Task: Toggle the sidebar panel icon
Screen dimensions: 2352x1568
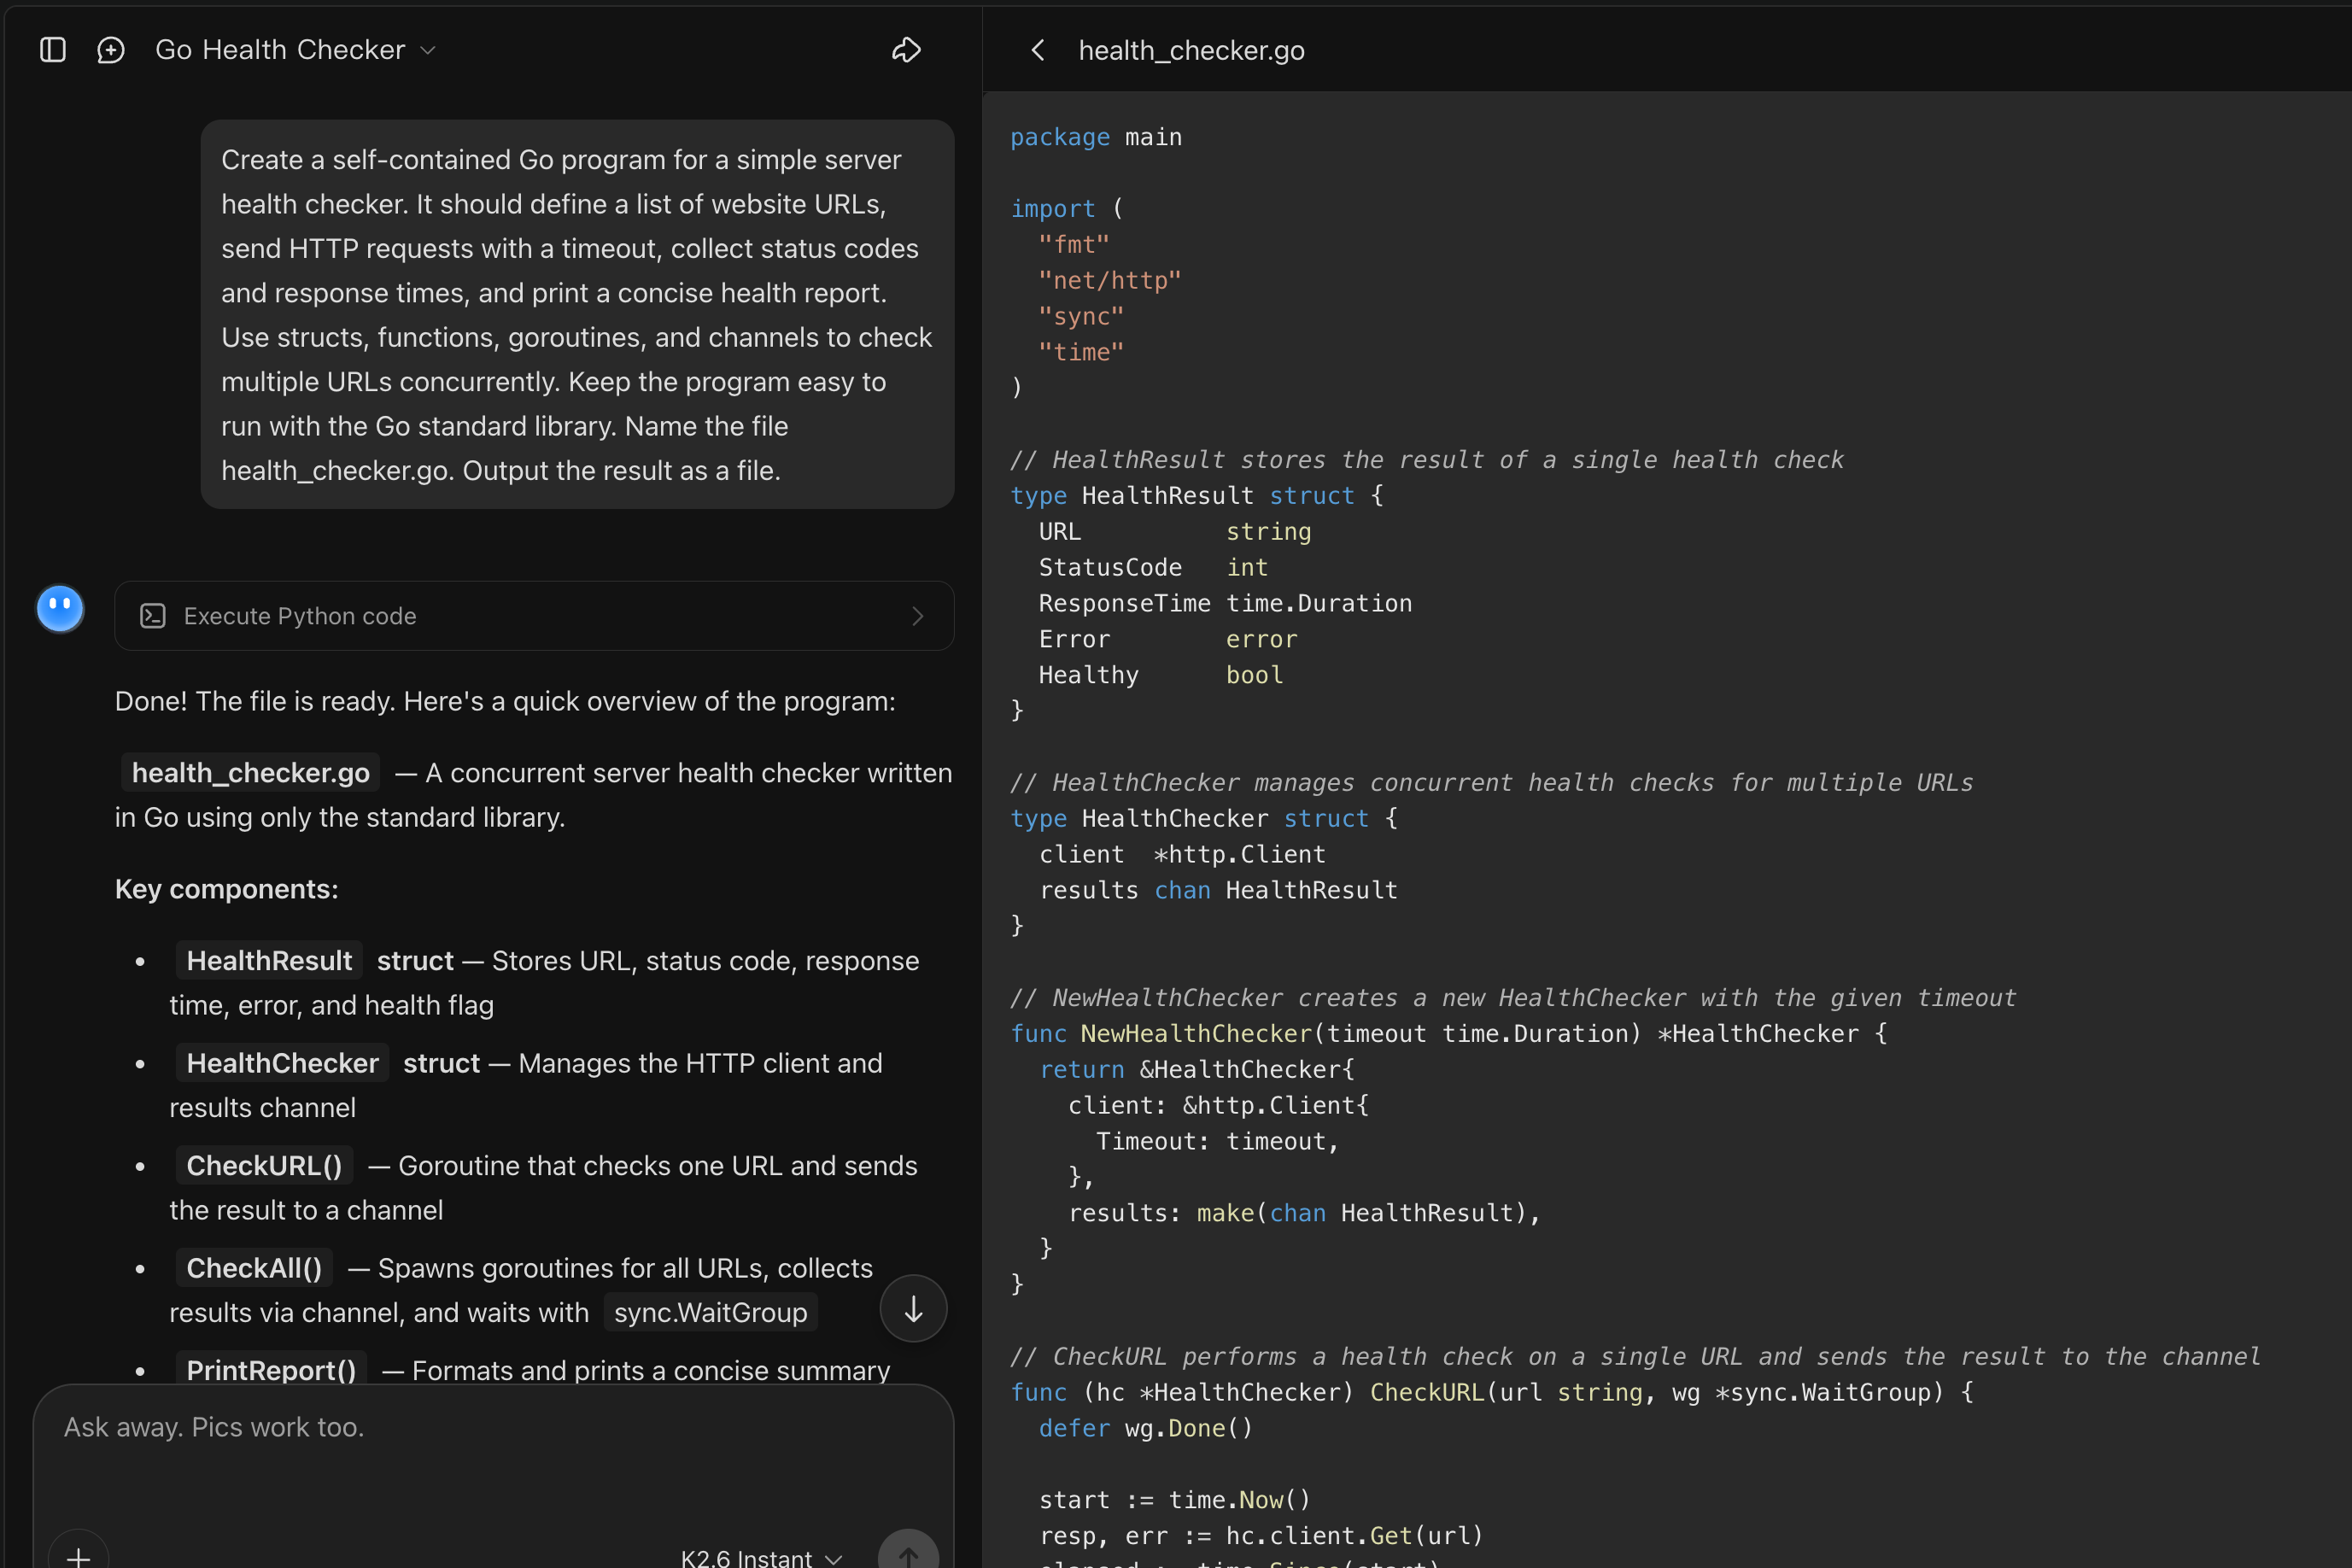Action: [x=52, y=49]
